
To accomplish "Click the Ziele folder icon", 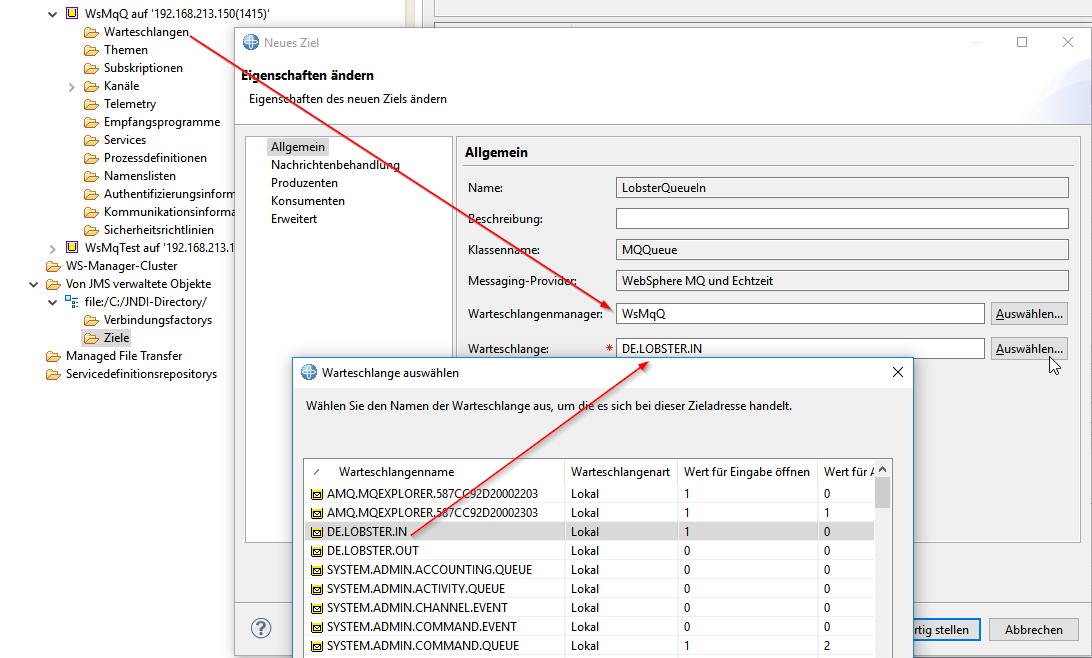I will coord(91,338).
